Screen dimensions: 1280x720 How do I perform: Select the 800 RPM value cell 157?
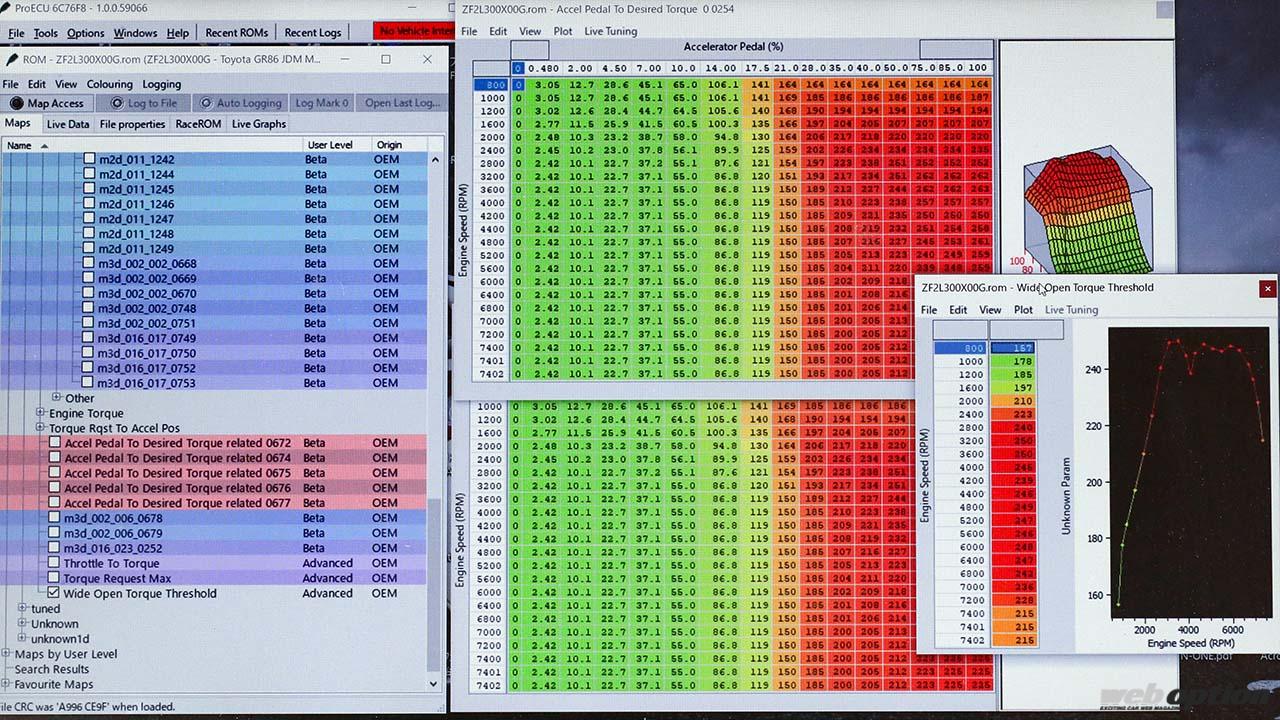click(x=1013, y=348)
